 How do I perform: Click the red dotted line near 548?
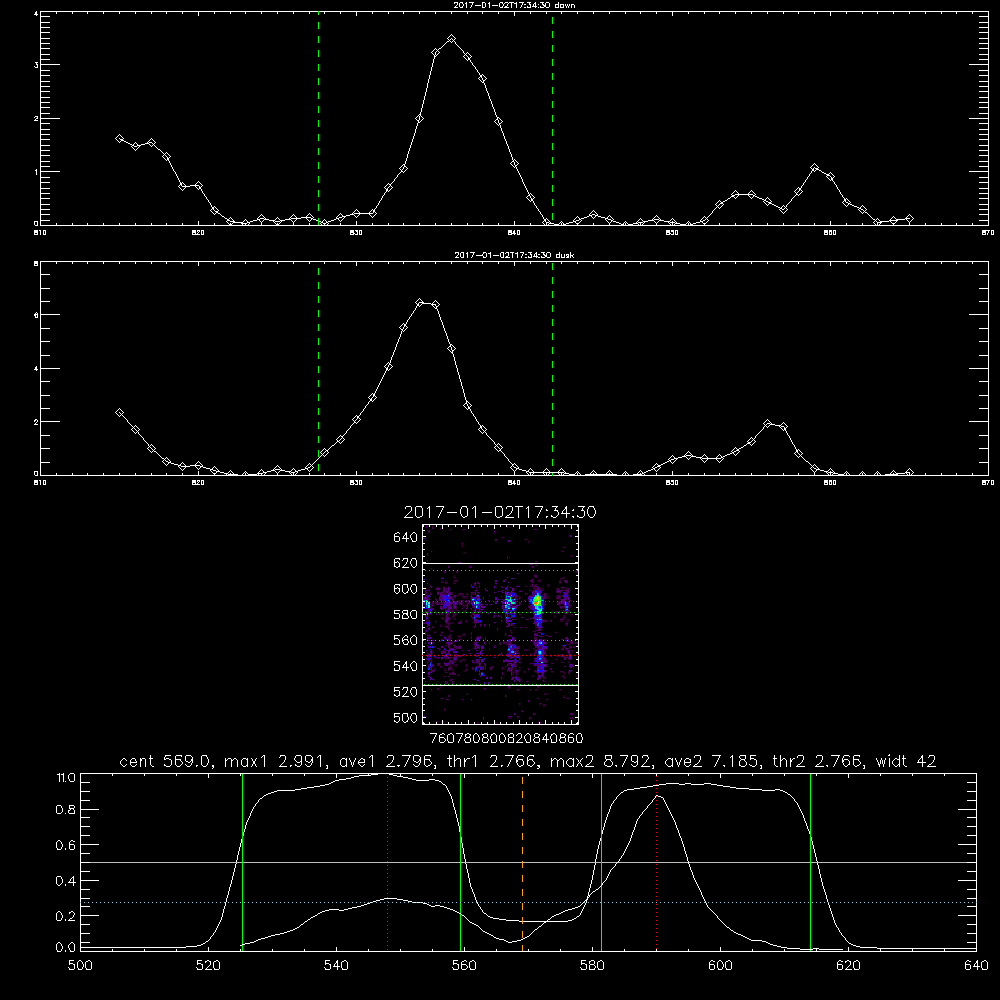387,861
